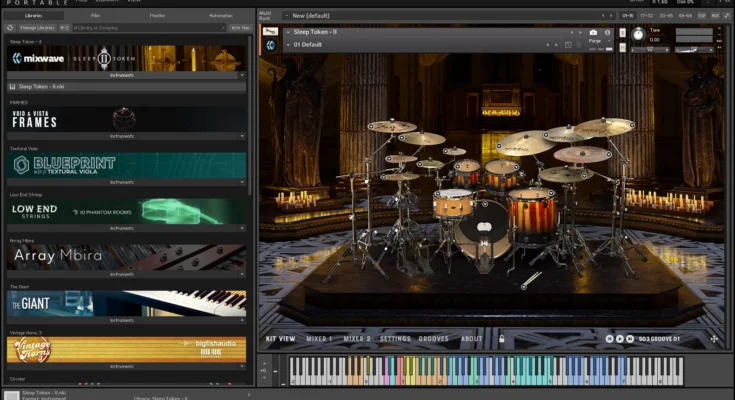Adjust the Tune knob
The image size is (735, 400).
638,35
